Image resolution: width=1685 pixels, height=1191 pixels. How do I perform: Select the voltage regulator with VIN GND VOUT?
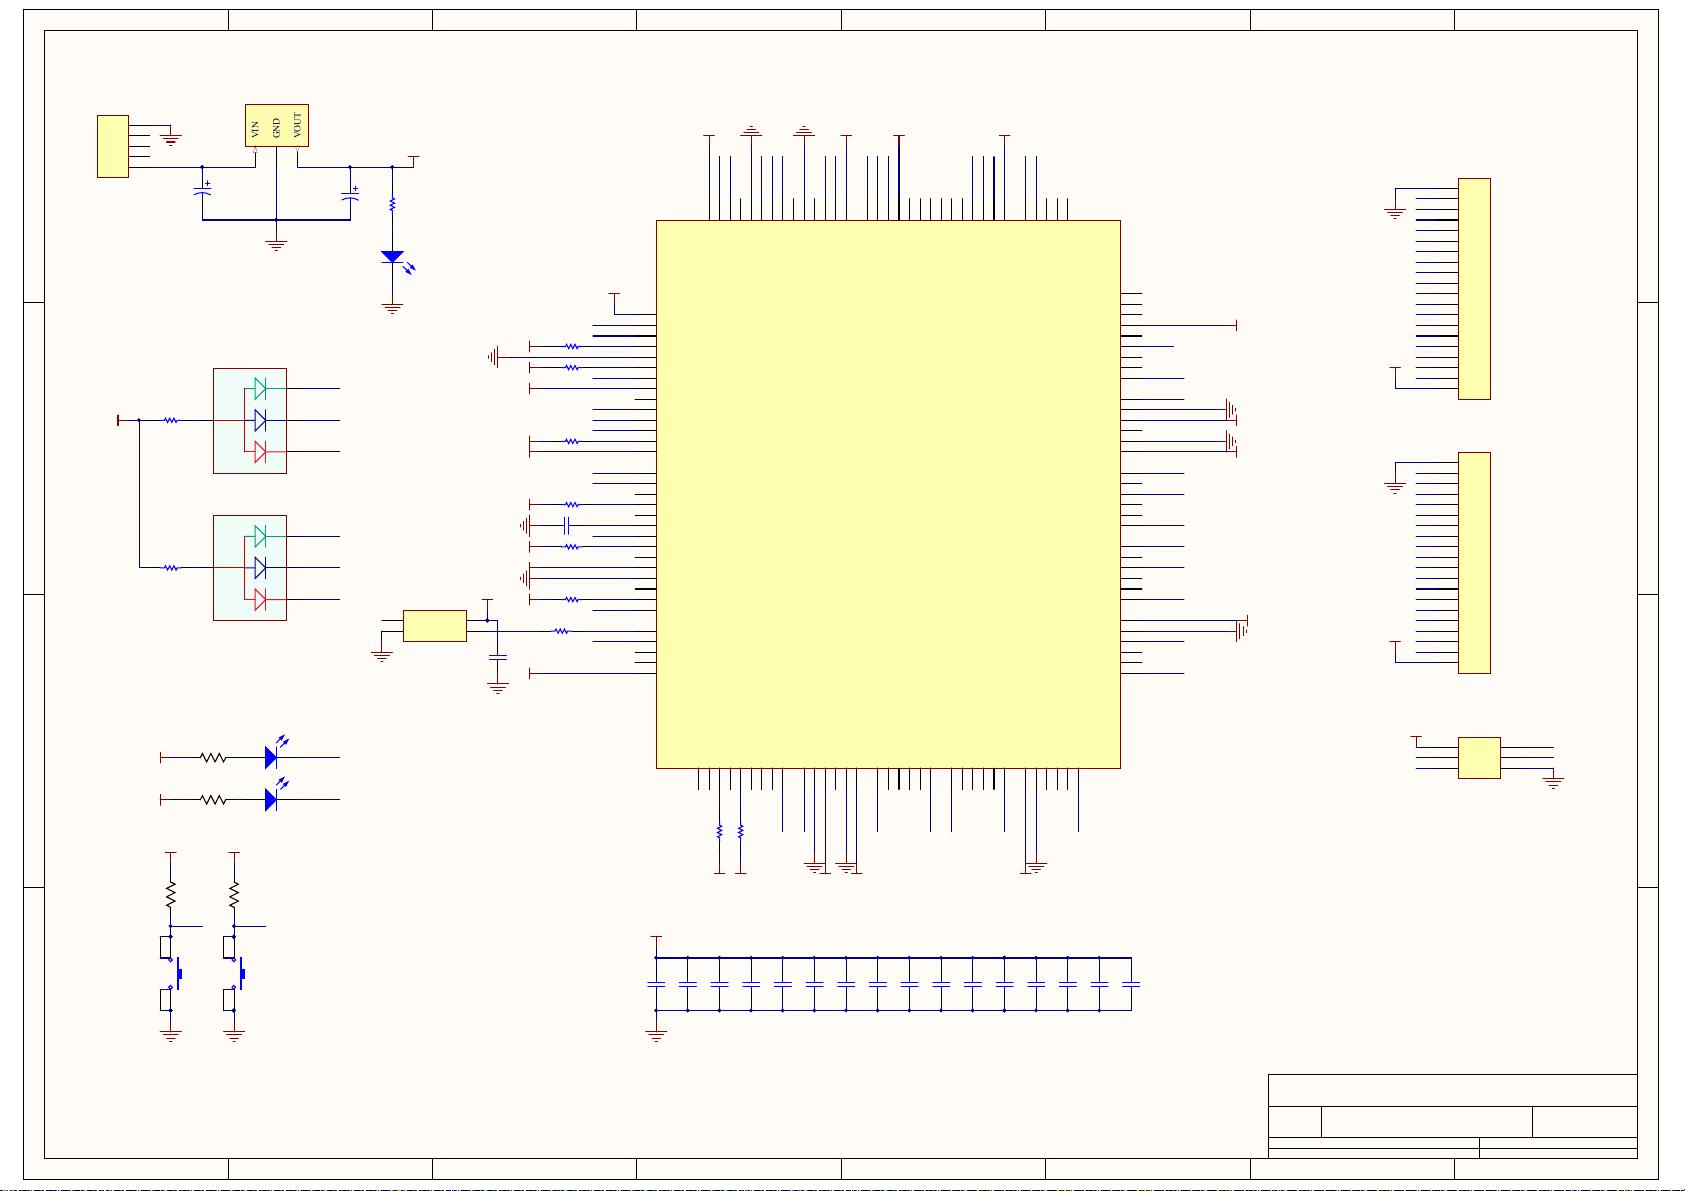[x=276, y=125]
